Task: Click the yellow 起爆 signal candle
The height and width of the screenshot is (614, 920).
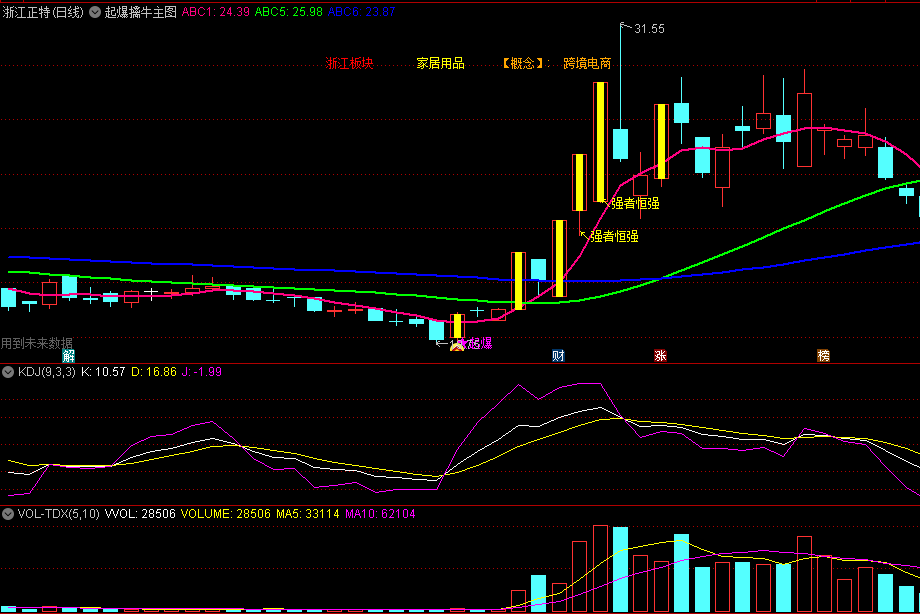Action: (x=458, y=326)
